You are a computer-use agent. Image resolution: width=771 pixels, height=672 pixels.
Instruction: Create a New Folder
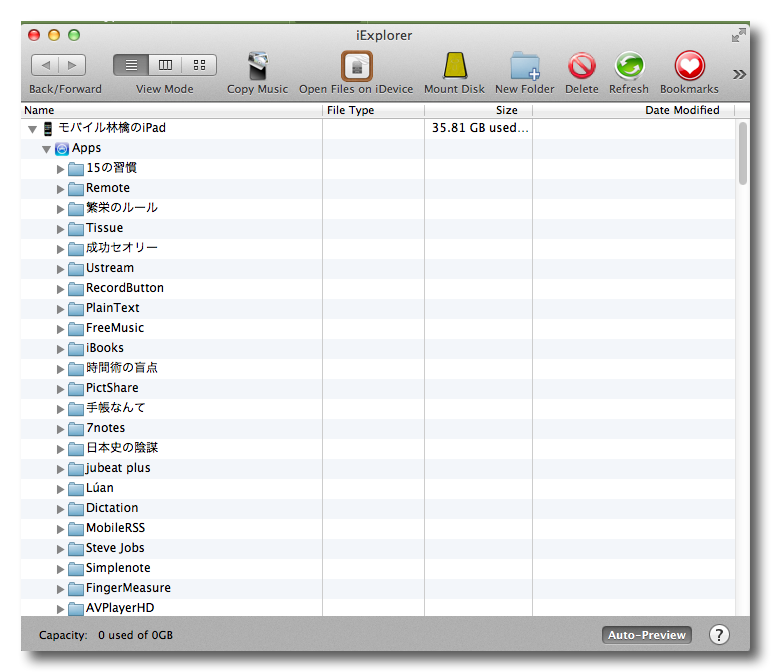point(525,65)
